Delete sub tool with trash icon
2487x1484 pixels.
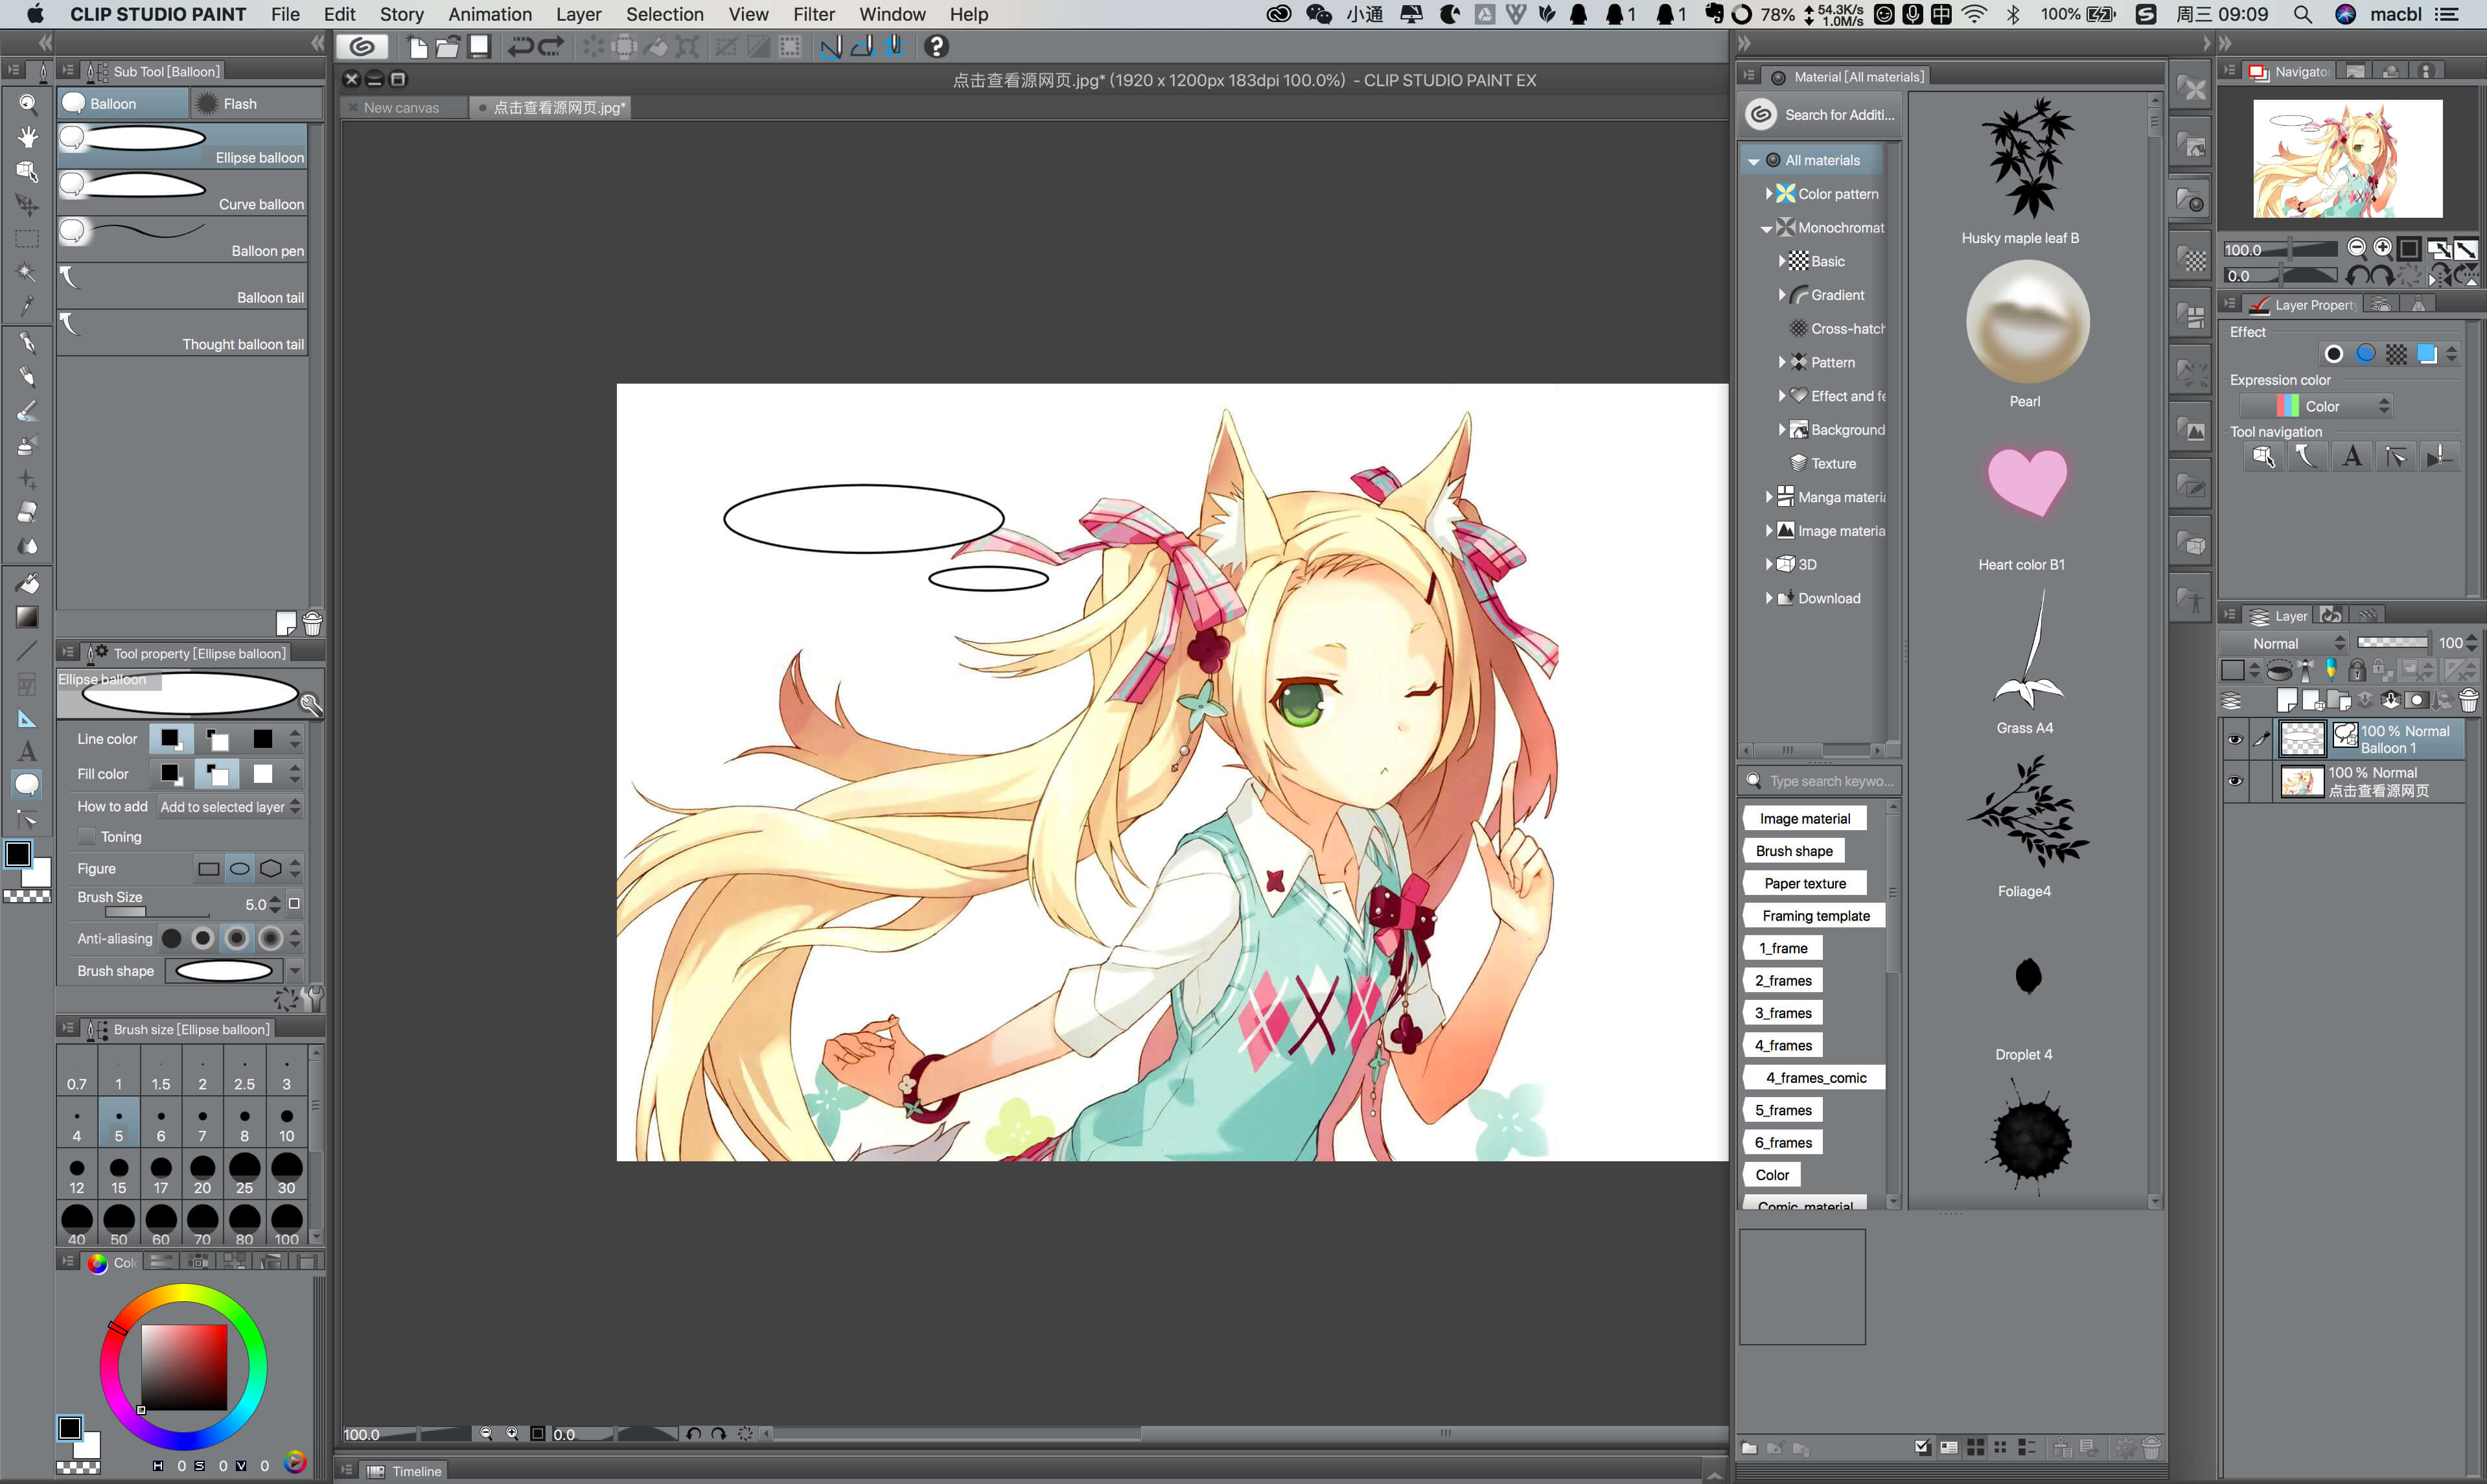click(x=312, y=624)
